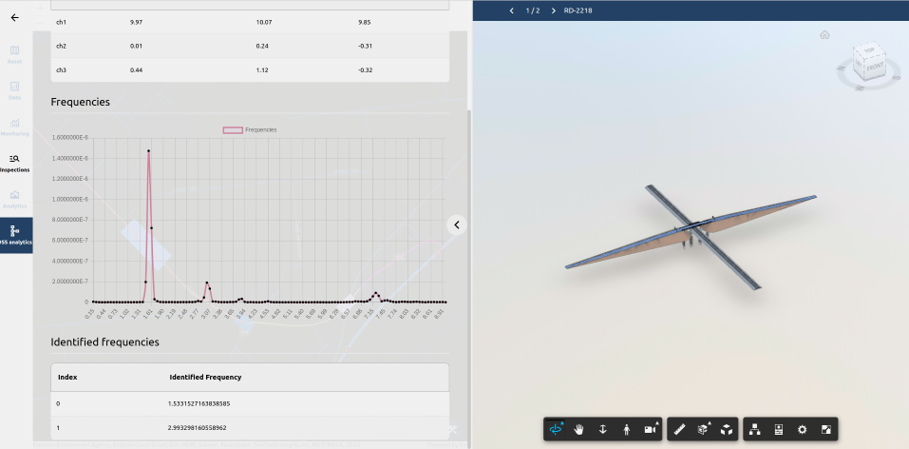Enable First Person walk mode
Viewport: 909px width, 449px height.
pyautogui.click(x=627, y=429)
